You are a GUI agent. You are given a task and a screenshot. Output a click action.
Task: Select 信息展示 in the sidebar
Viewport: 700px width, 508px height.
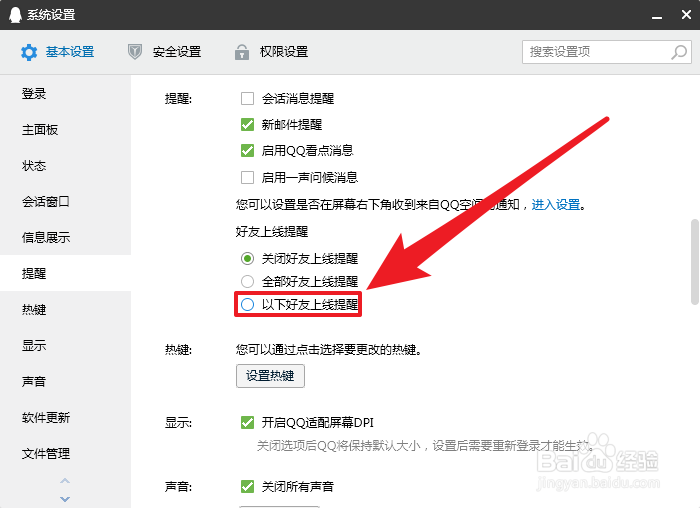[x=65, y=237]
